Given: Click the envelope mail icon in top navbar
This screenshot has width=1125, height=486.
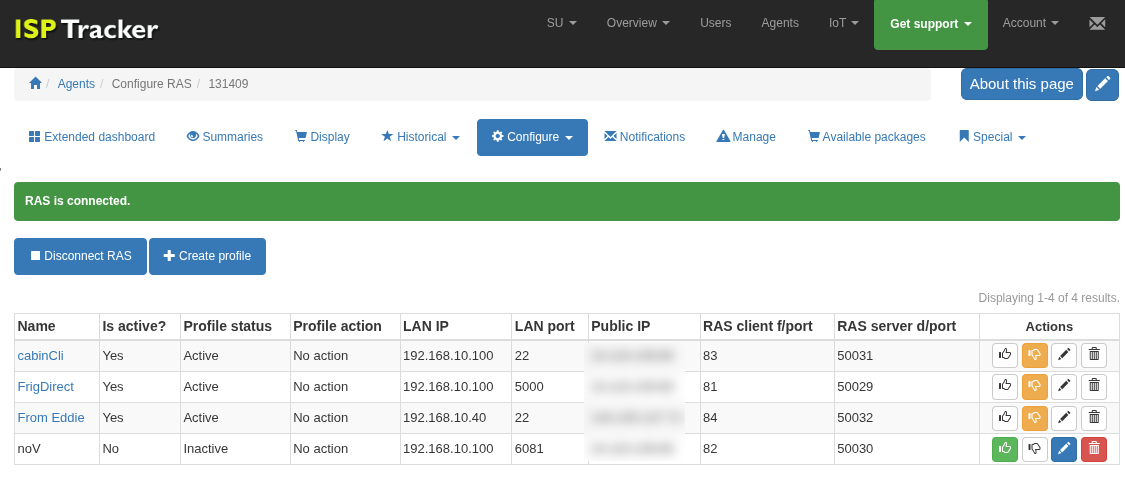Looking at the screenshot, I should pos(1097,23).
